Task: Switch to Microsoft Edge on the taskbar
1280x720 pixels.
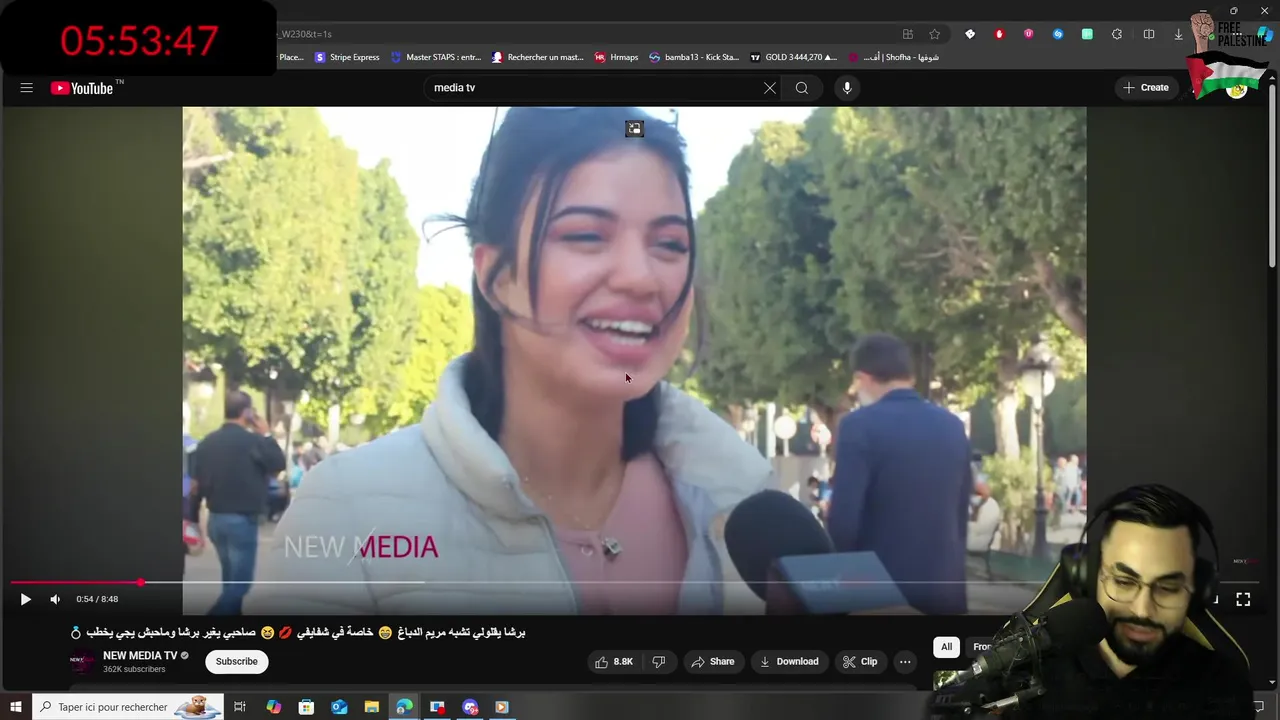Action: 404,707
